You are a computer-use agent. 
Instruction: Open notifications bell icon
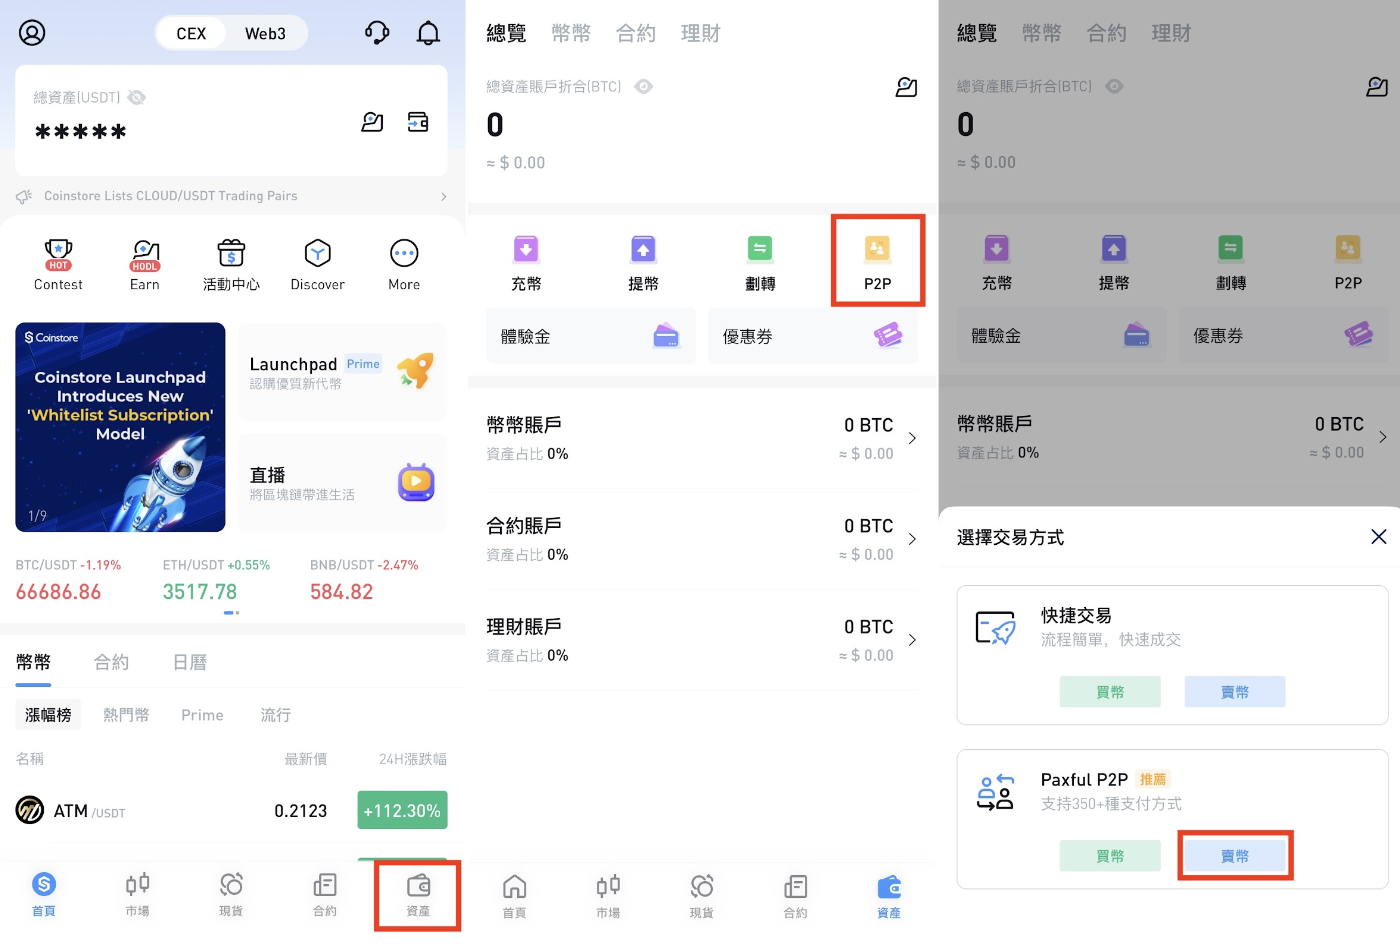[x=428, y=33]
